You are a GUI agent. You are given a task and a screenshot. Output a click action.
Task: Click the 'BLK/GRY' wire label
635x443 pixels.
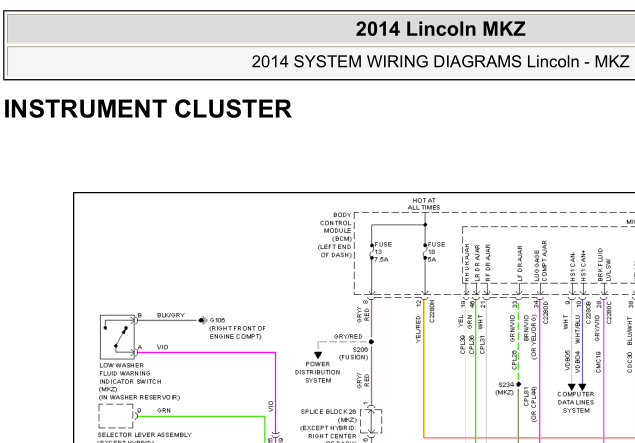pyautogui.click(x=170, y=315)
